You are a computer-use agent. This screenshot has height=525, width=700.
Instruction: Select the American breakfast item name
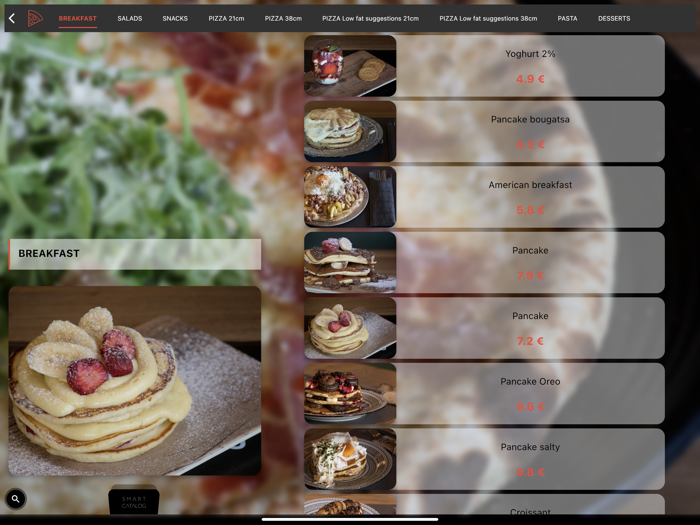(530, 185)
